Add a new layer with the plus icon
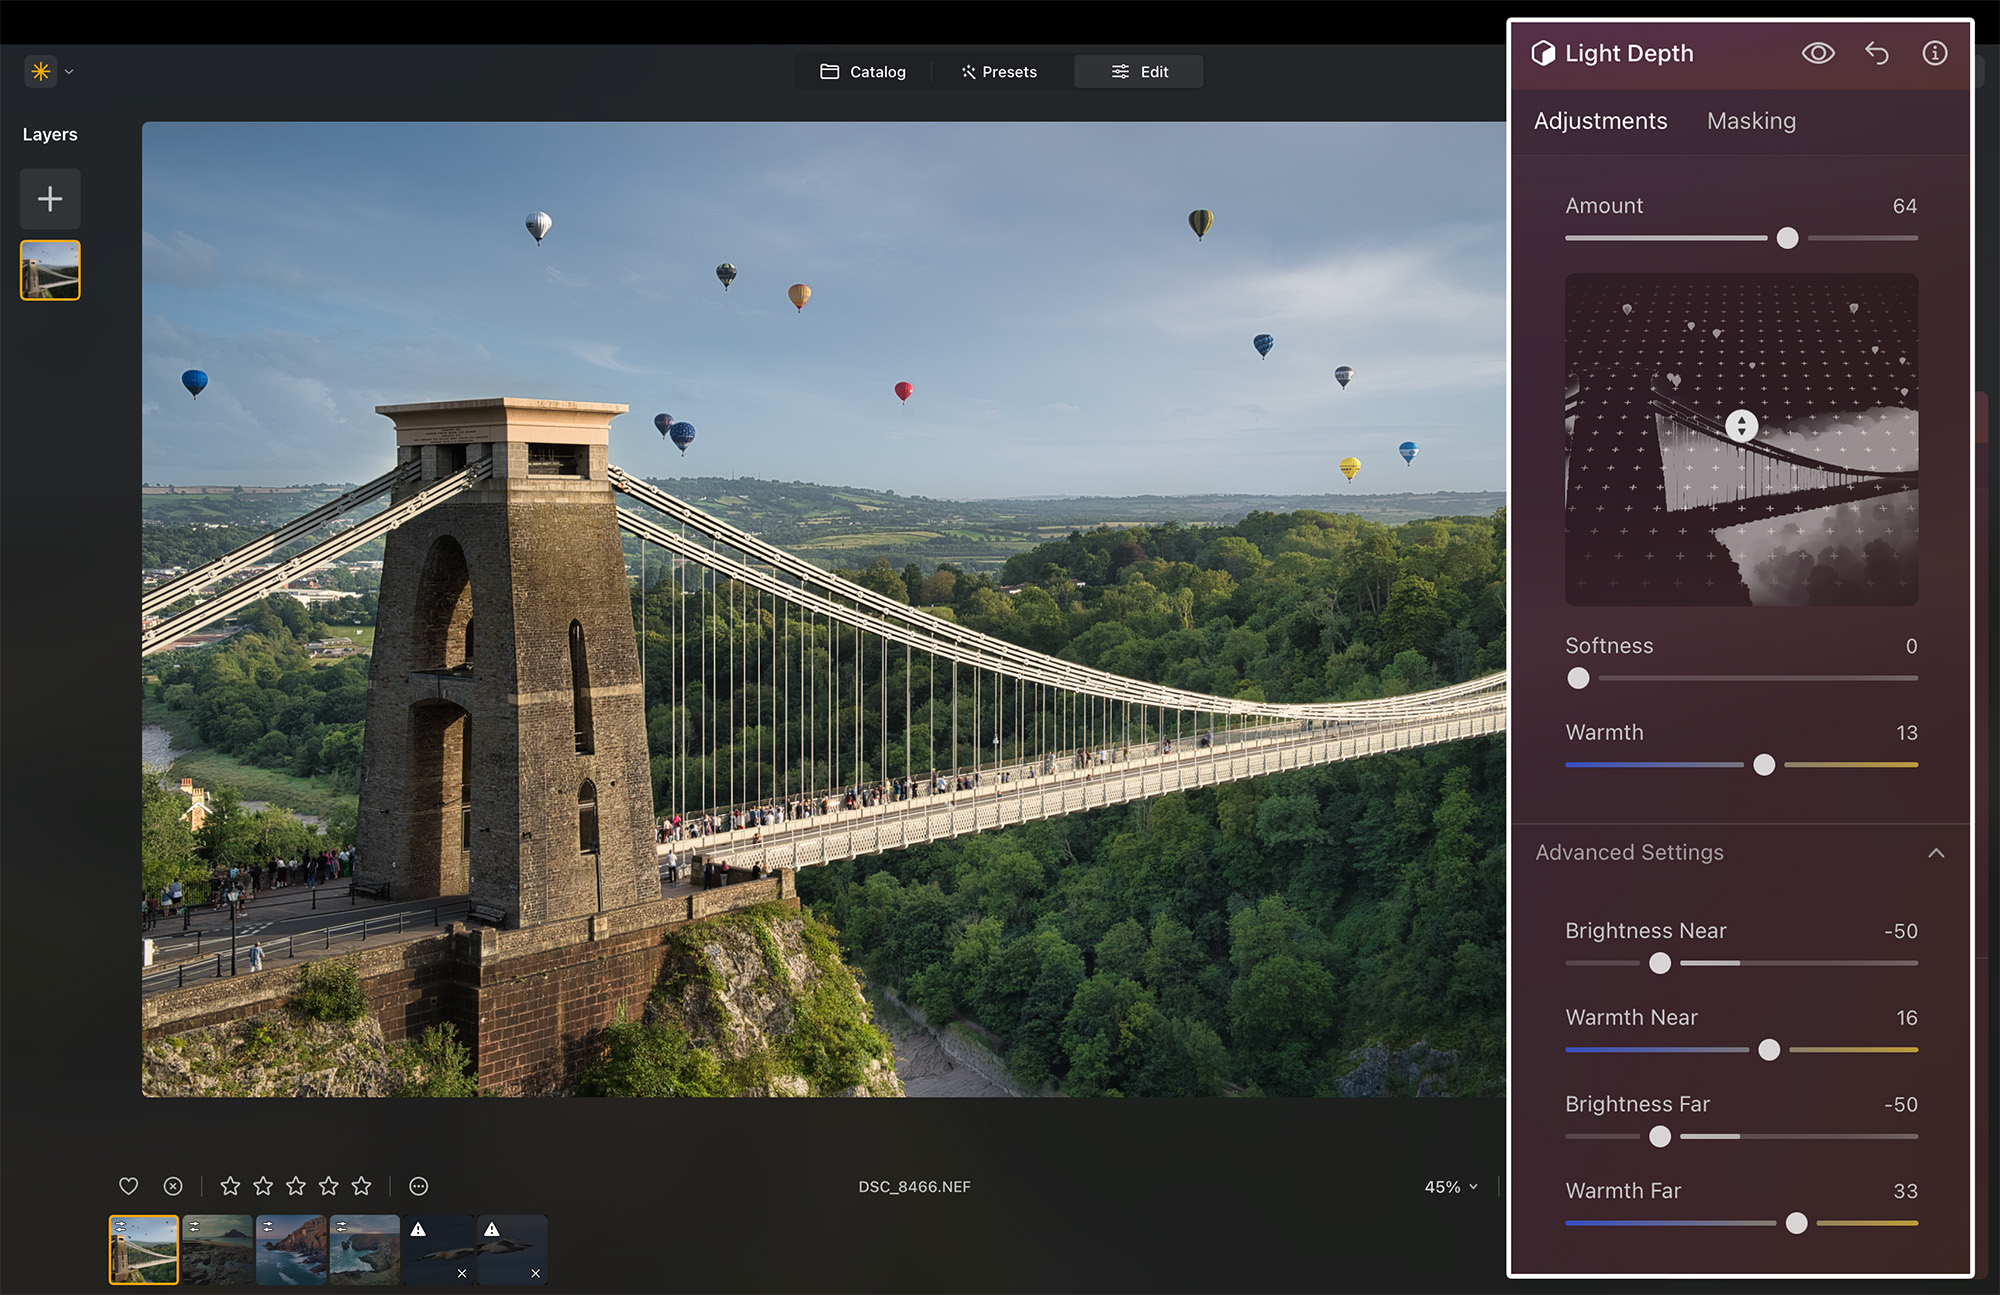Image resolution: width=2000 pixels, height=1295 pixels. (x=49, y=198)
